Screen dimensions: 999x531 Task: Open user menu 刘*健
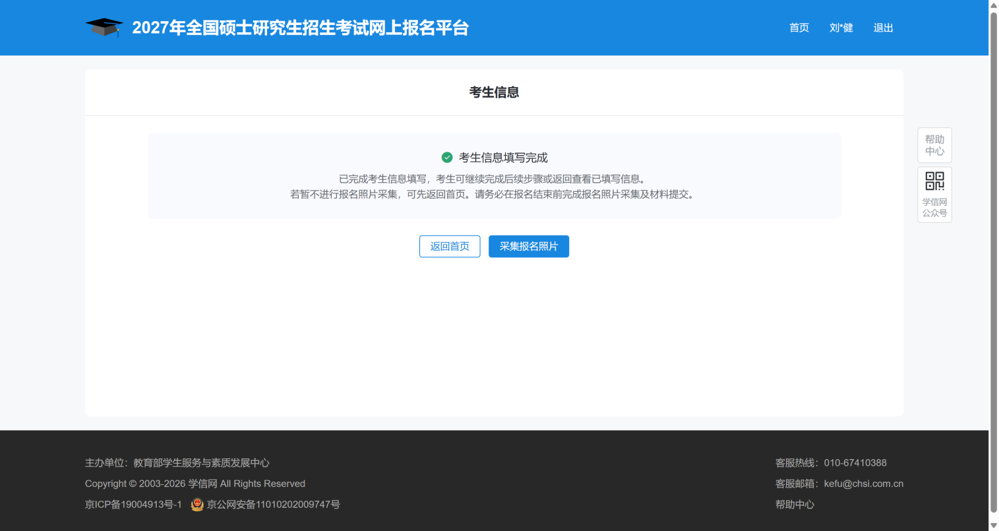tap(841, 28)
